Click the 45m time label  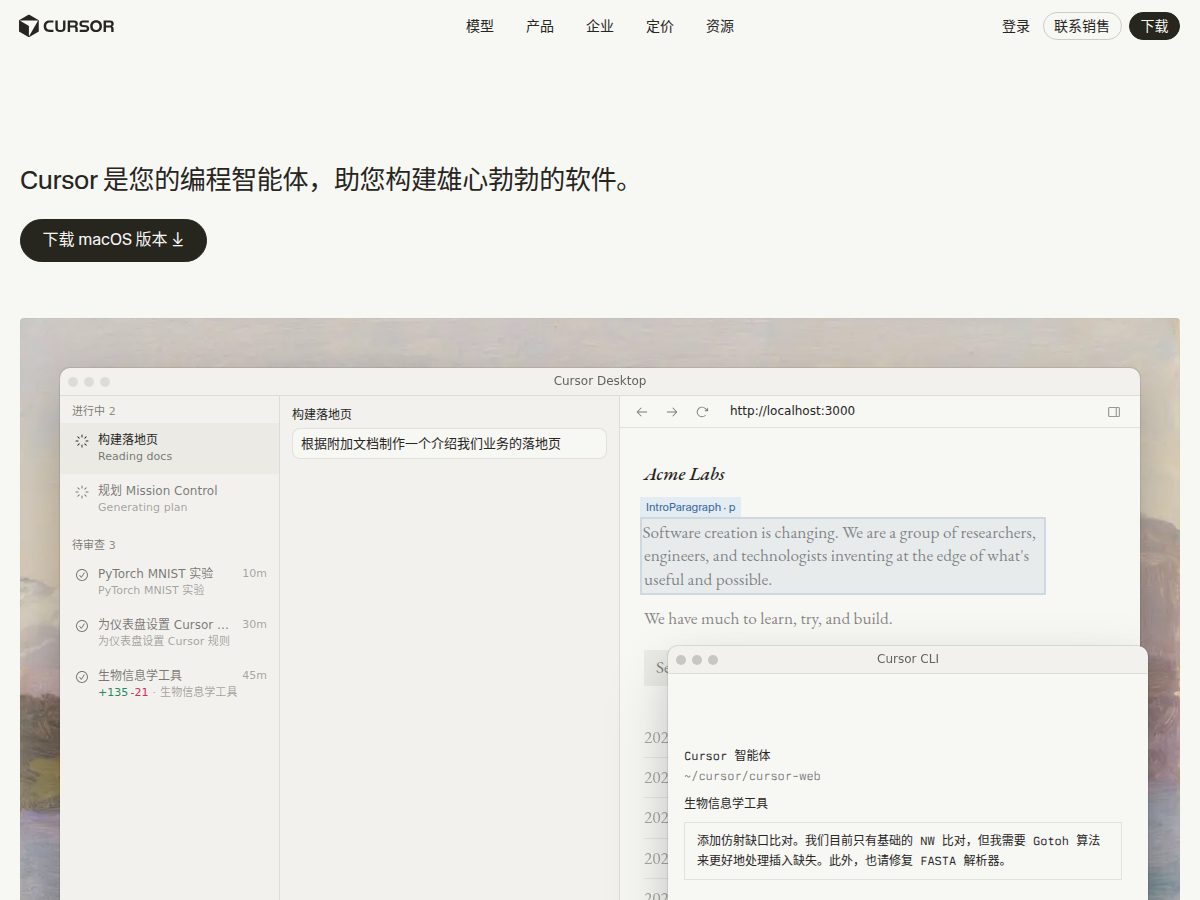pos(254,675)
